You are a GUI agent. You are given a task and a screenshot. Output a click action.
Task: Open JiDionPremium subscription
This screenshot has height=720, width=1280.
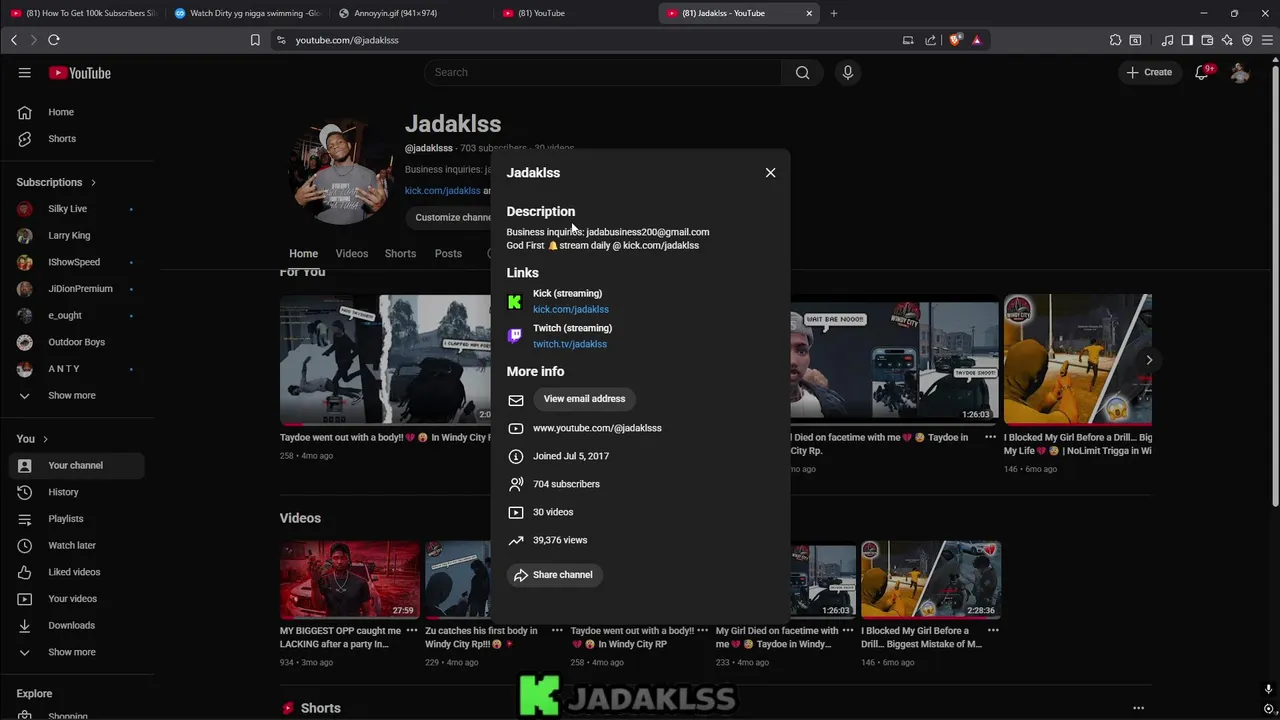[77, 289]
